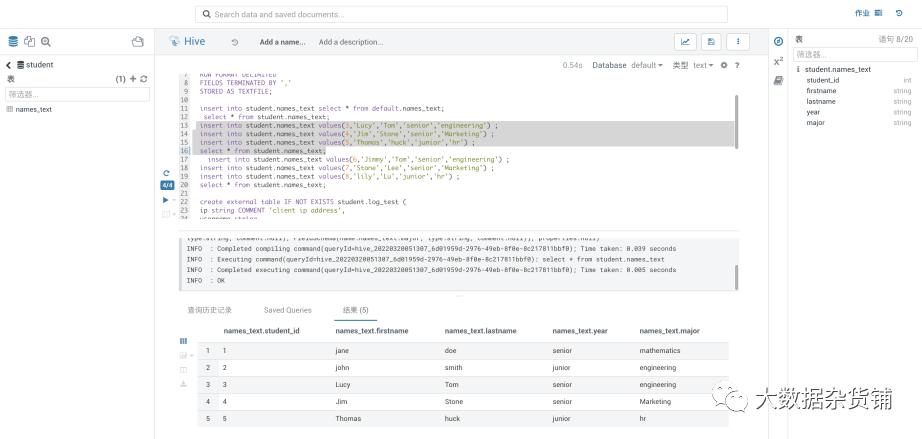Open the functions x² panel icon
The height and width of the screenshot is (439, 922).
coord(778,61)
